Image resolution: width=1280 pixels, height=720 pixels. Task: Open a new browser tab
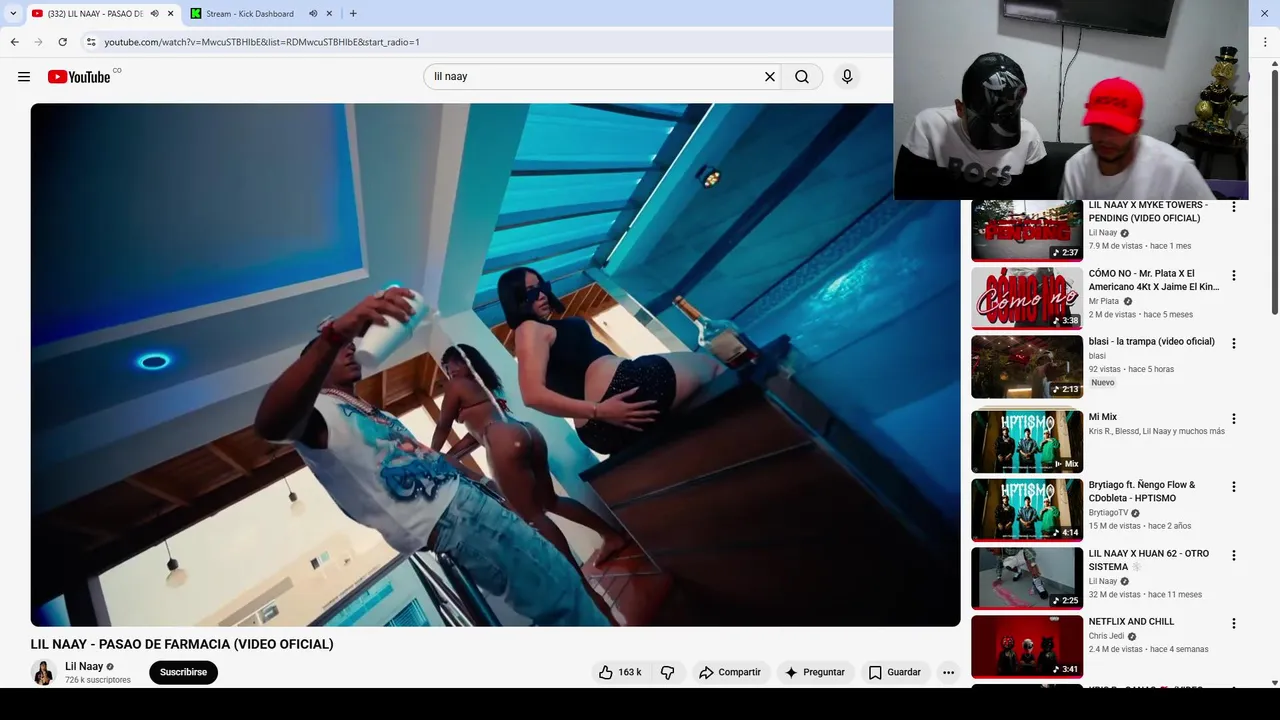tap(353, 14)
